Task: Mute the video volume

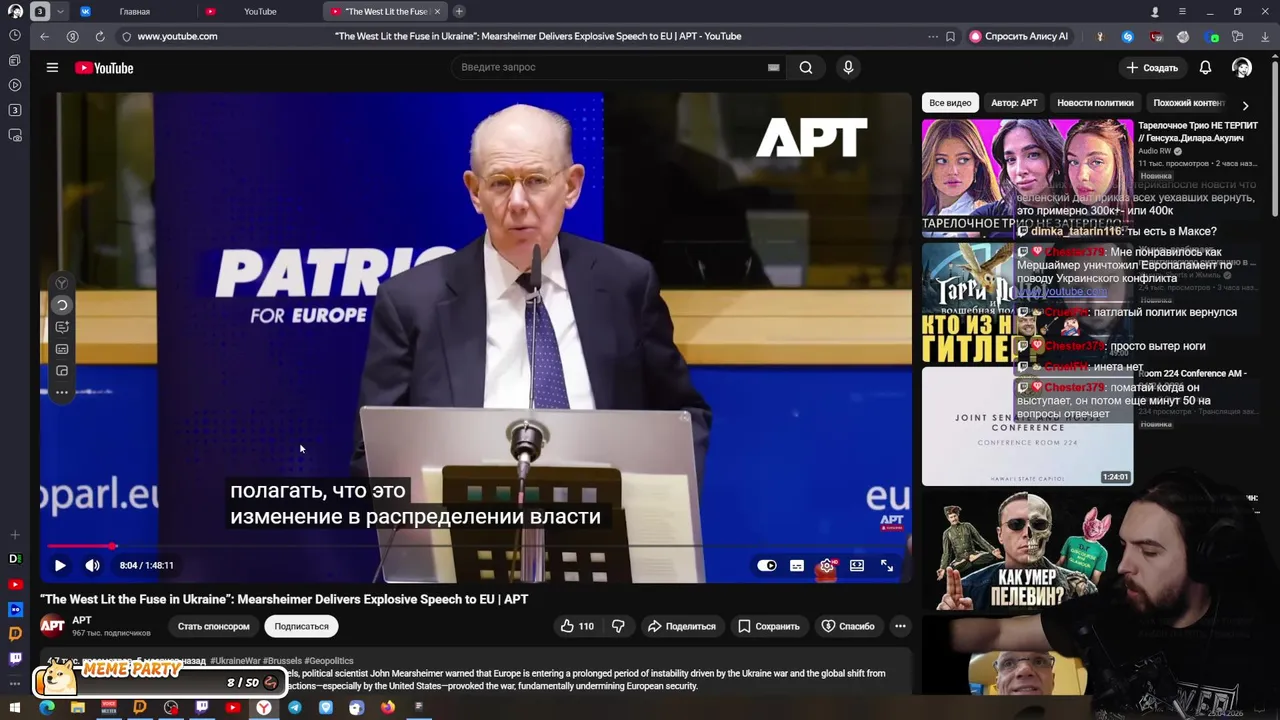Action: [x=92, y=565]
